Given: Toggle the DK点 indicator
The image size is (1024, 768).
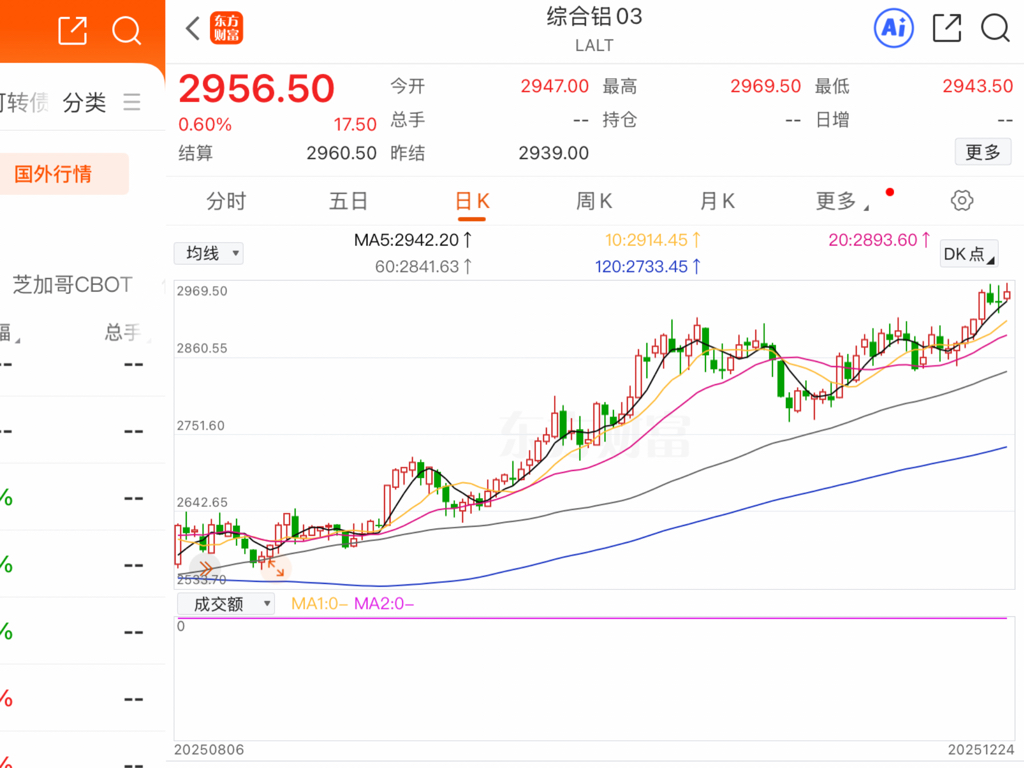Looking at the screenshot, I should (969, 254).
